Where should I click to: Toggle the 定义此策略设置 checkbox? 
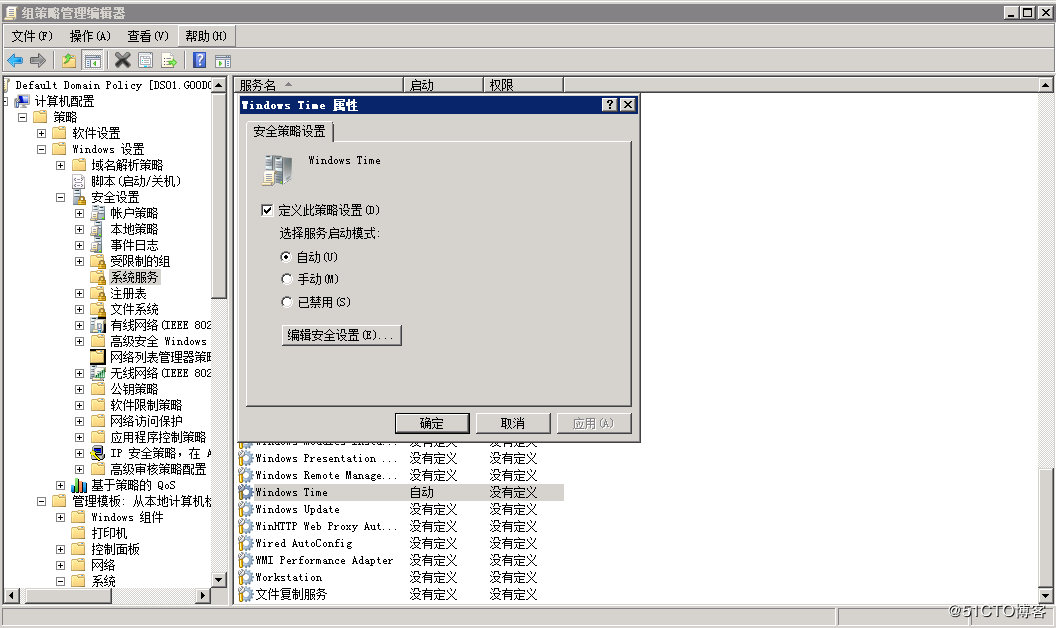click(267, 210)
